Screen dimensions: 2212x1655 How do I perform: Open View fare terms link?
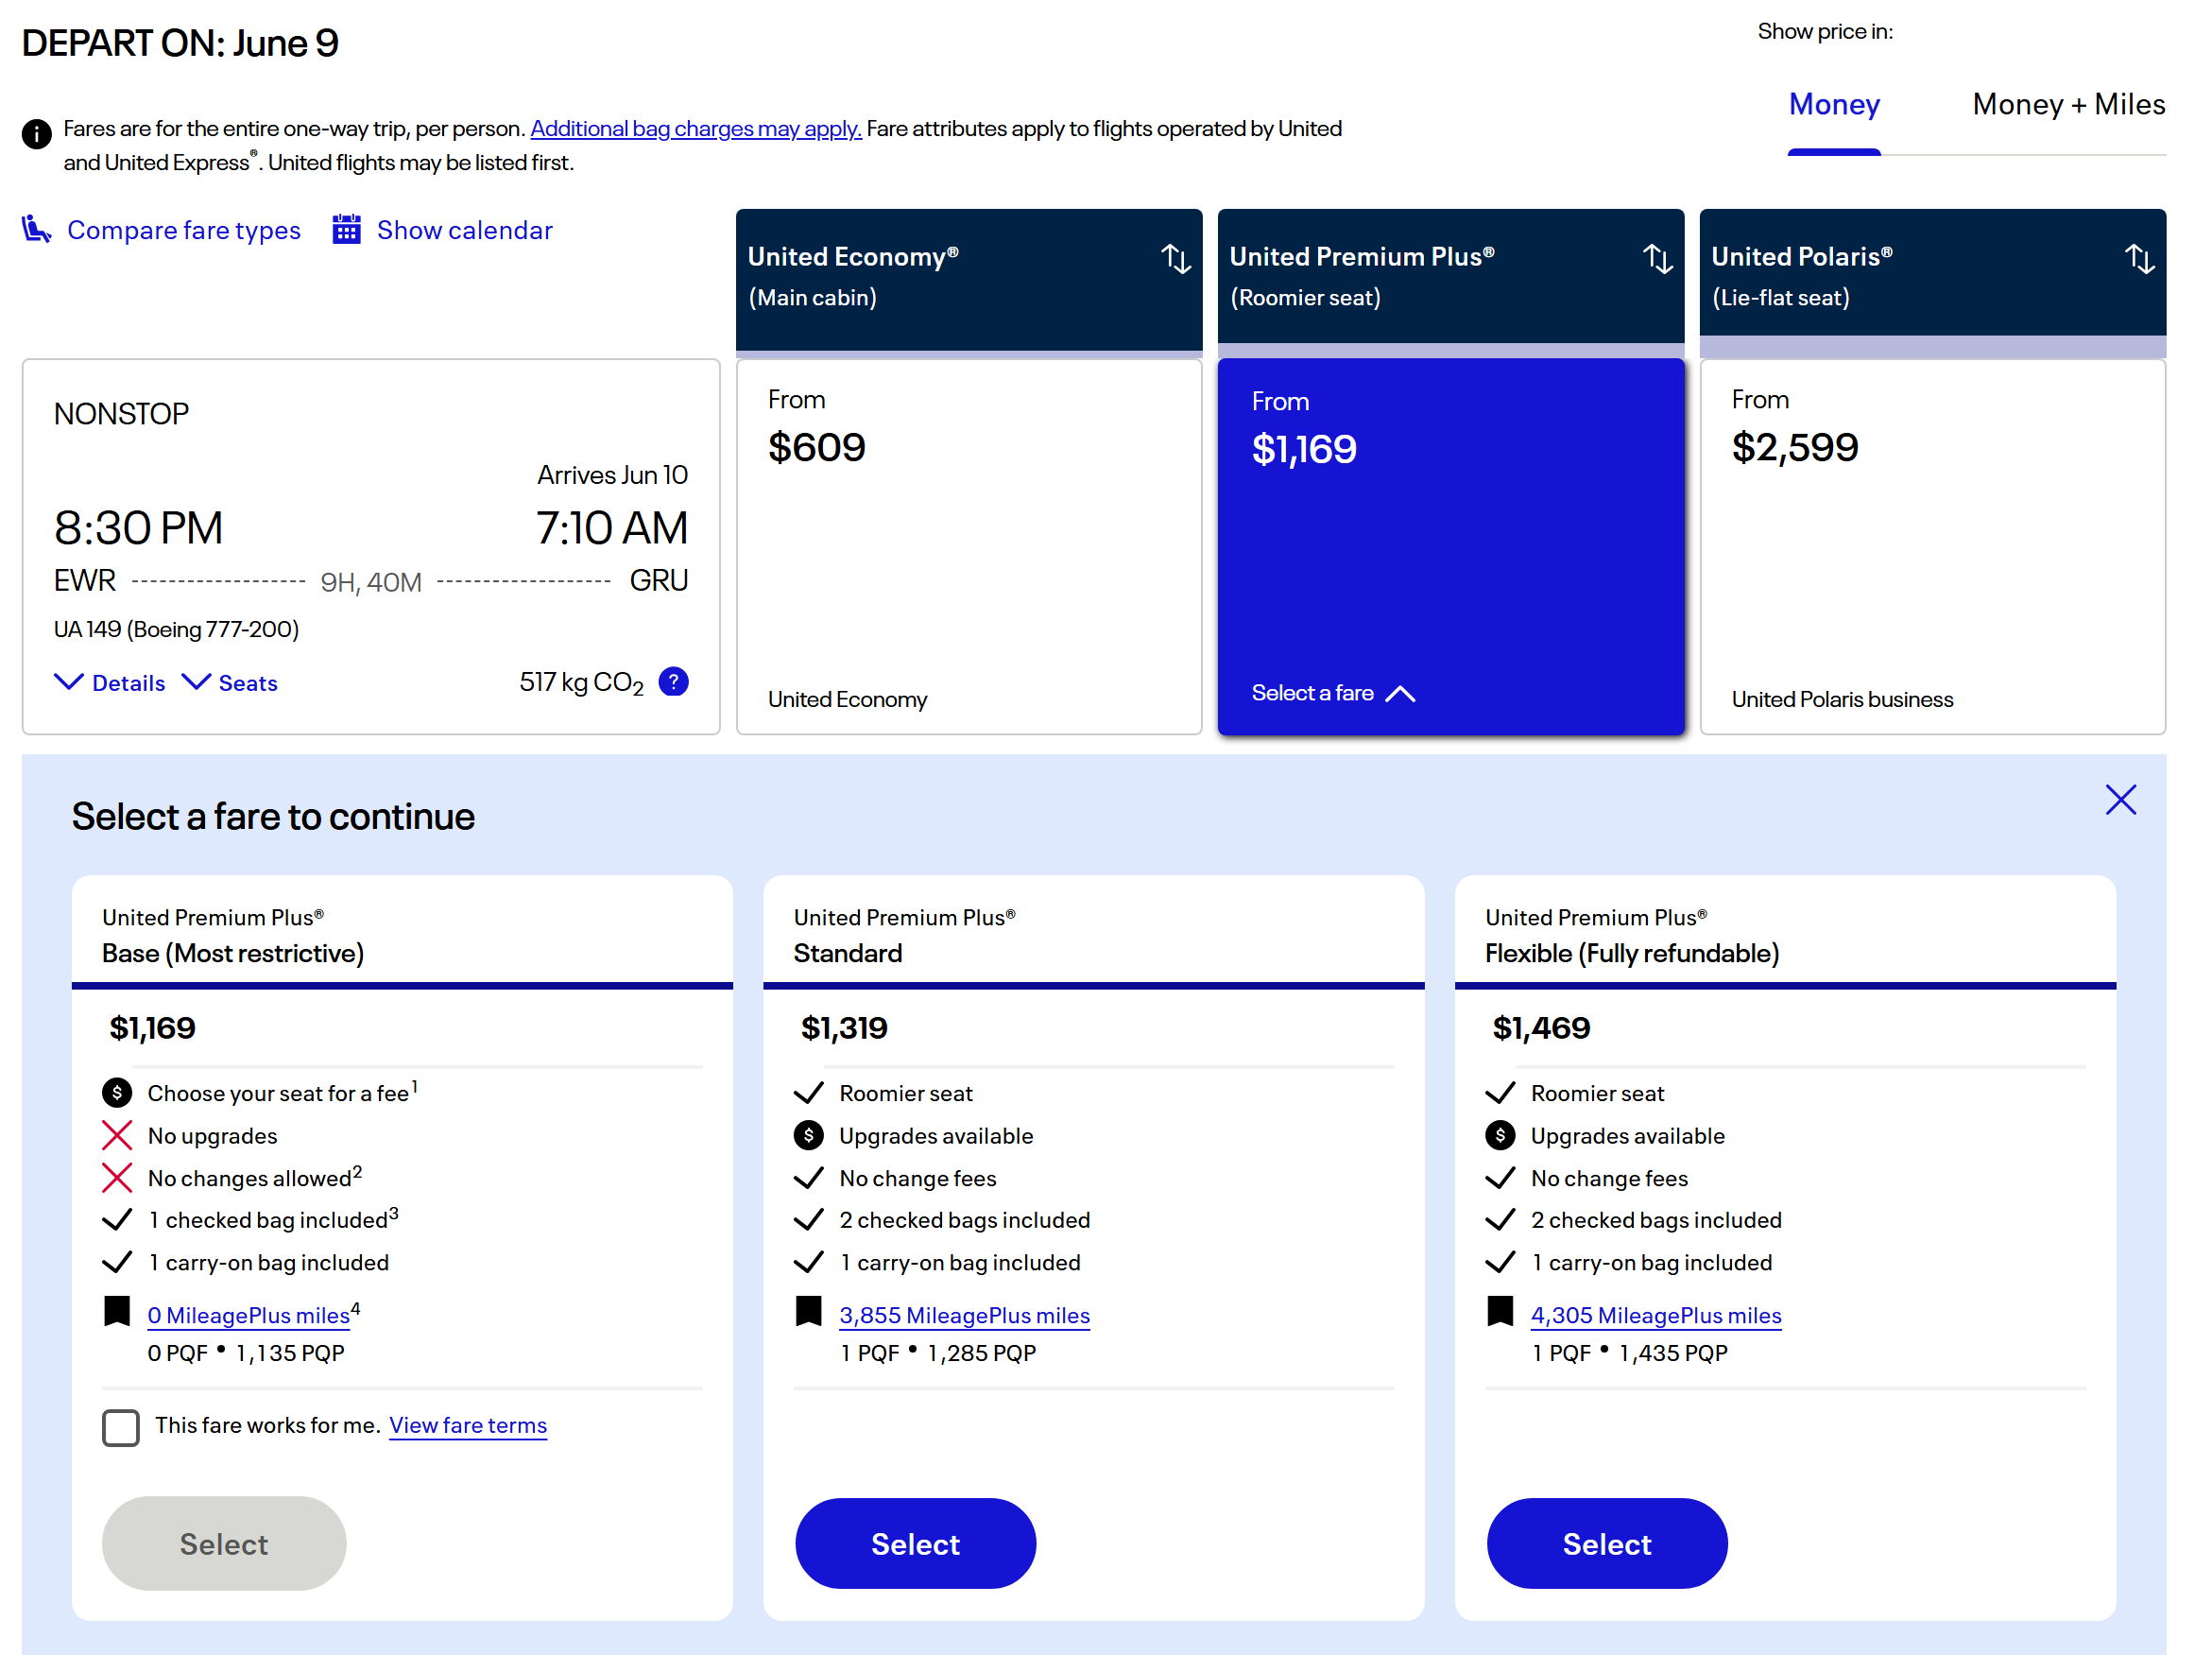point(468,1425)
